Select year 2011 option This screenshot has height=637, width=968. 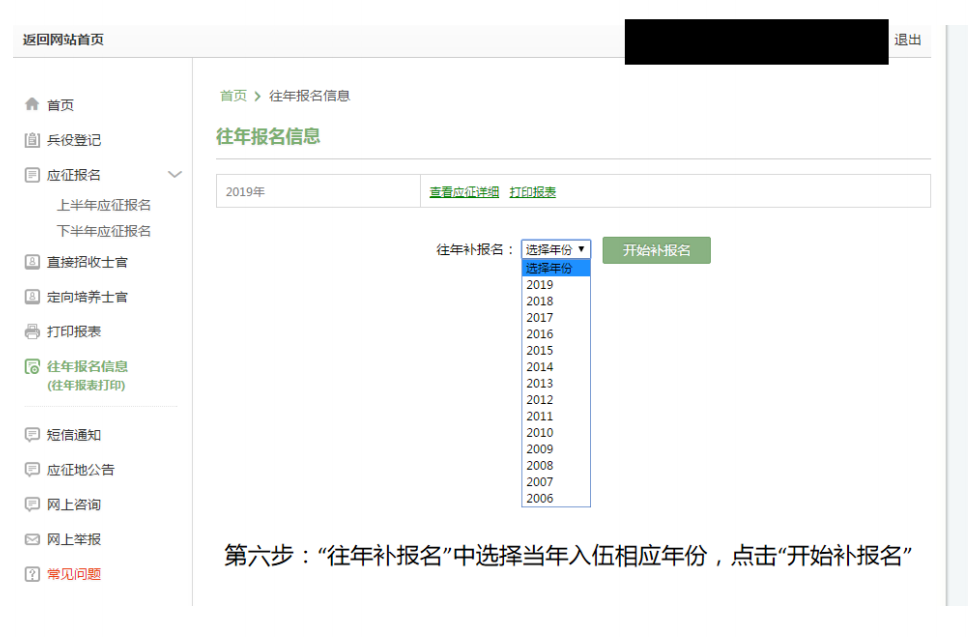point(556,416)
